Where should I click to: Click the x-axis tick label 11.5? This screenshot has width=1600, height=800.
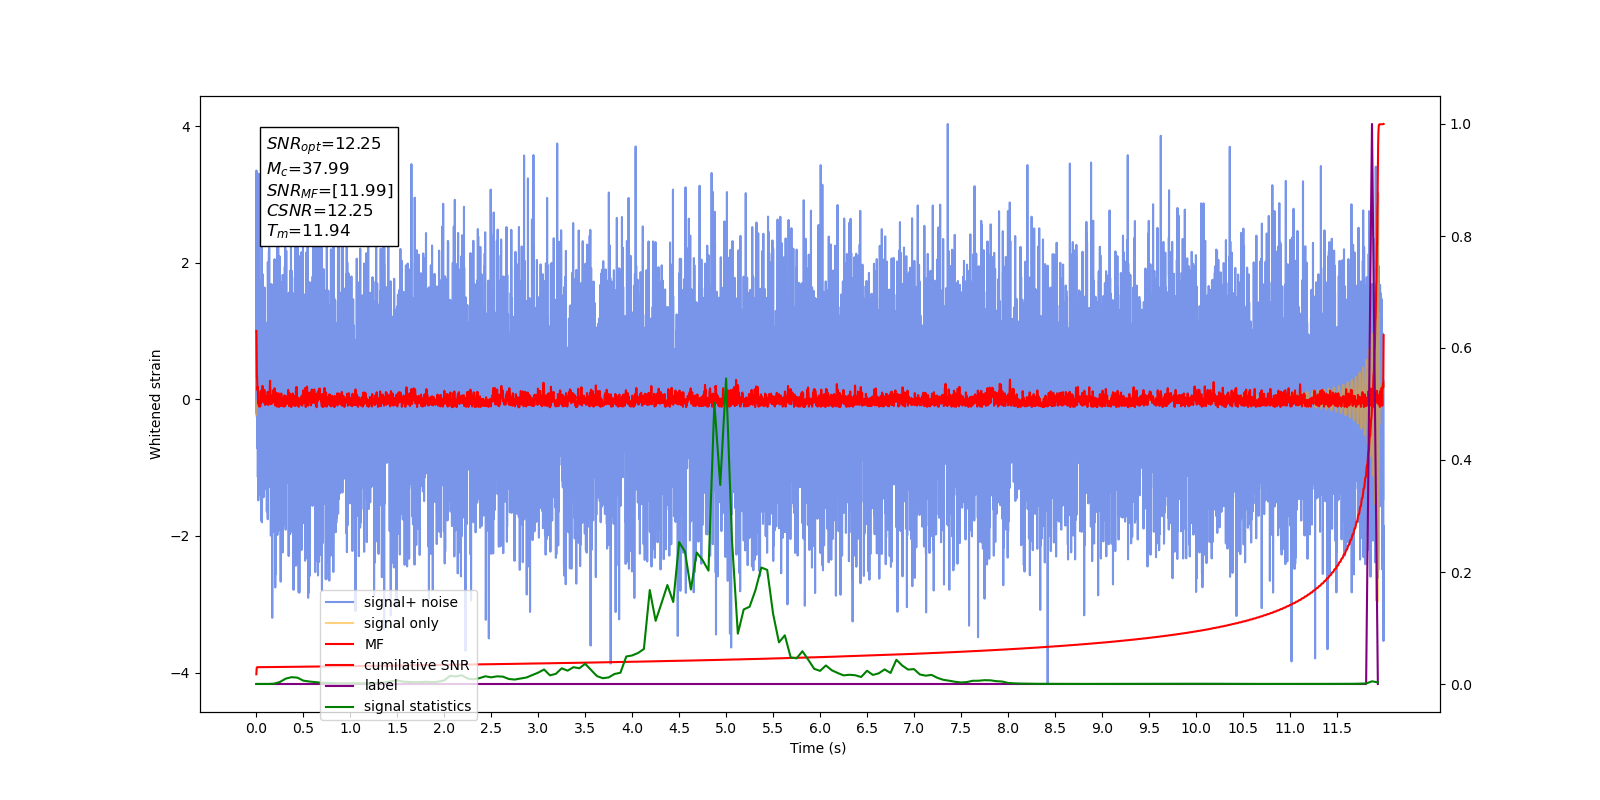pyautogui.click(x=1337, y=728)
